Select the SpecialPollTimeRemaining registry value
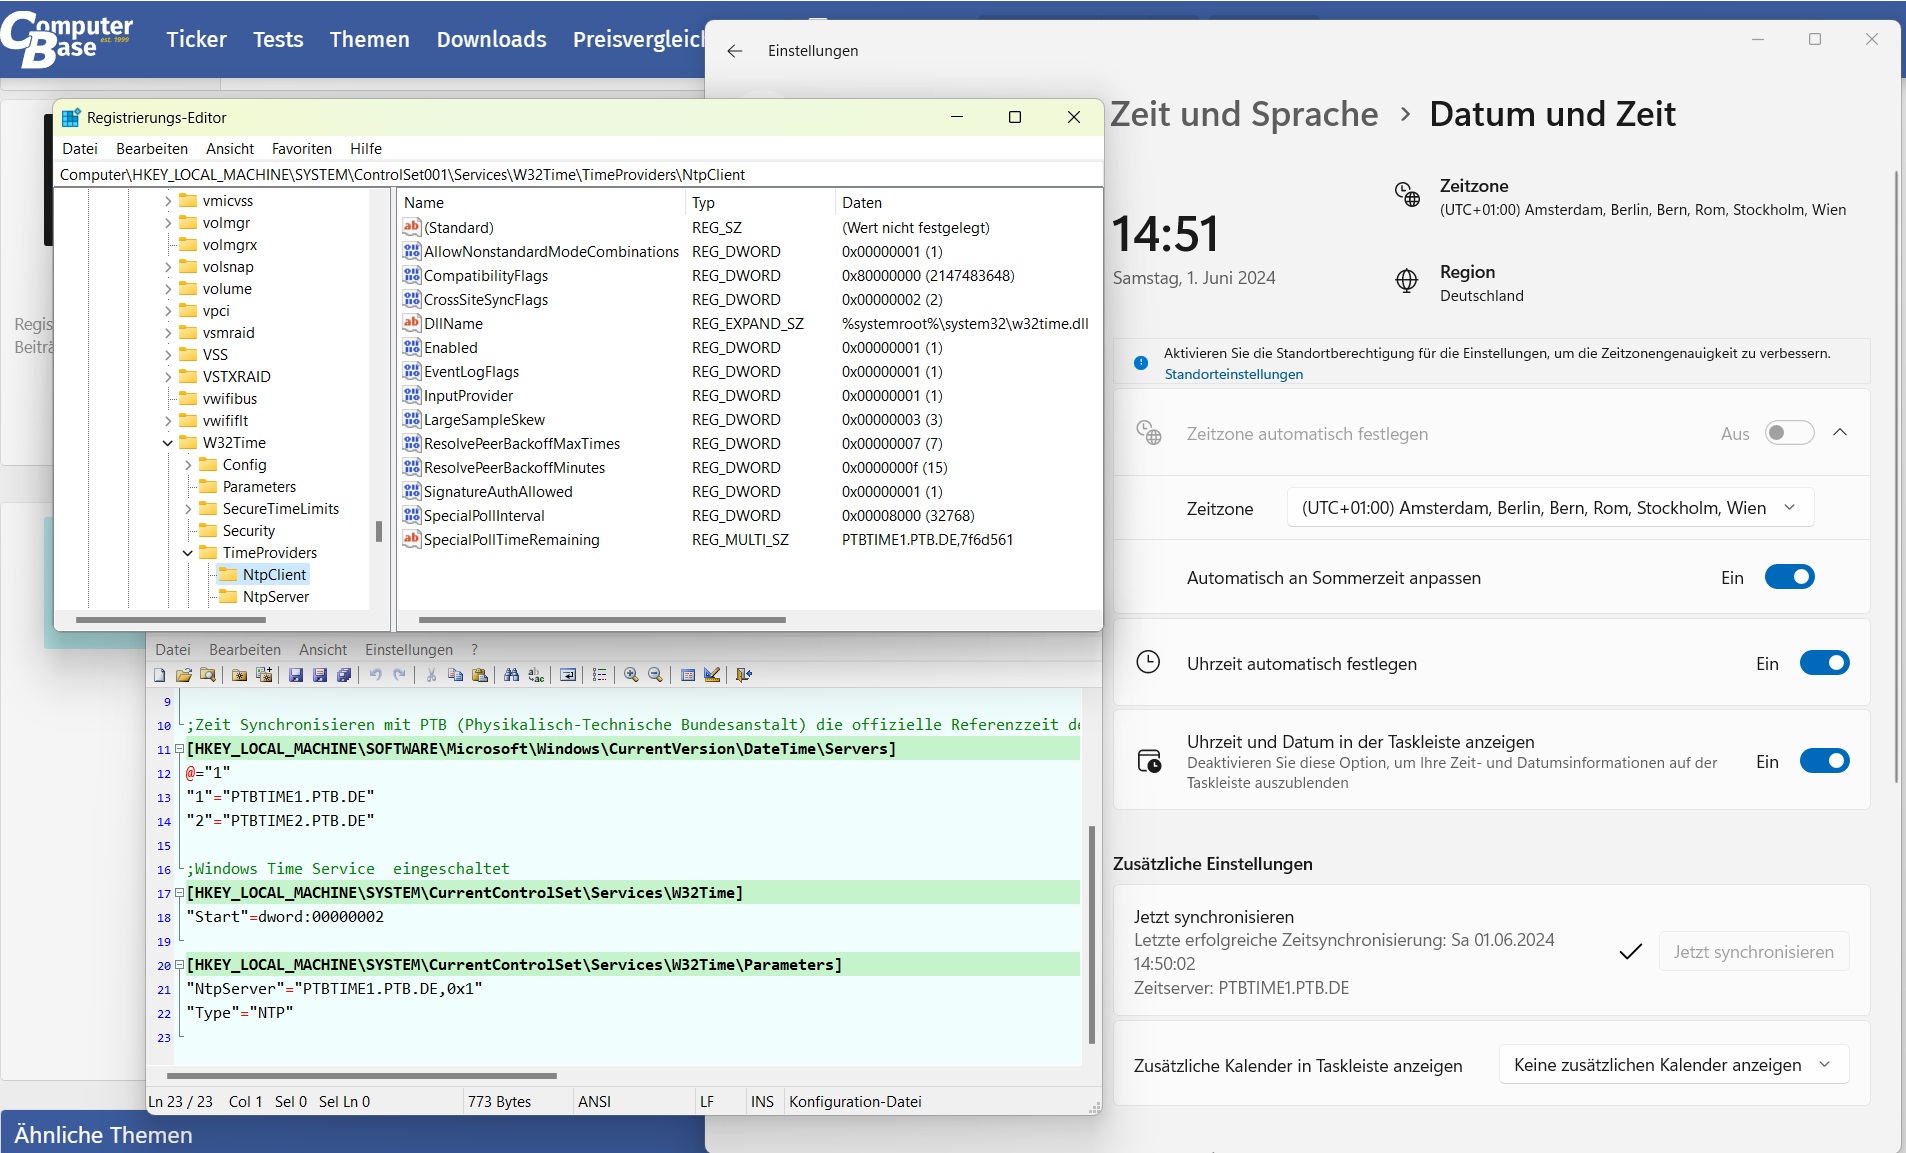 511,540
